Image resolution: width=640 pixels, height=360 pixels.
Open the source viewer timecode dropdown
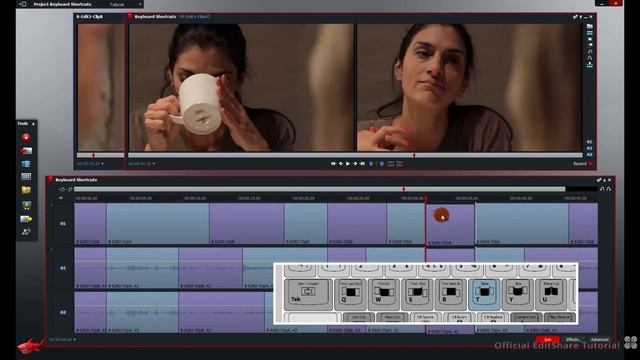coord(102,164)
